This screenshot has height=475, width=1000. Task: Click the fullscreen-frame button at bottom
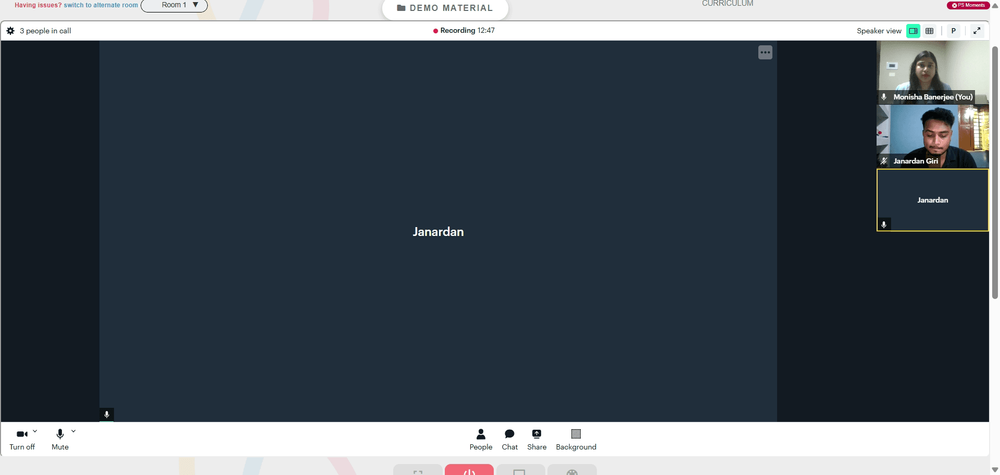pos(418,471)
